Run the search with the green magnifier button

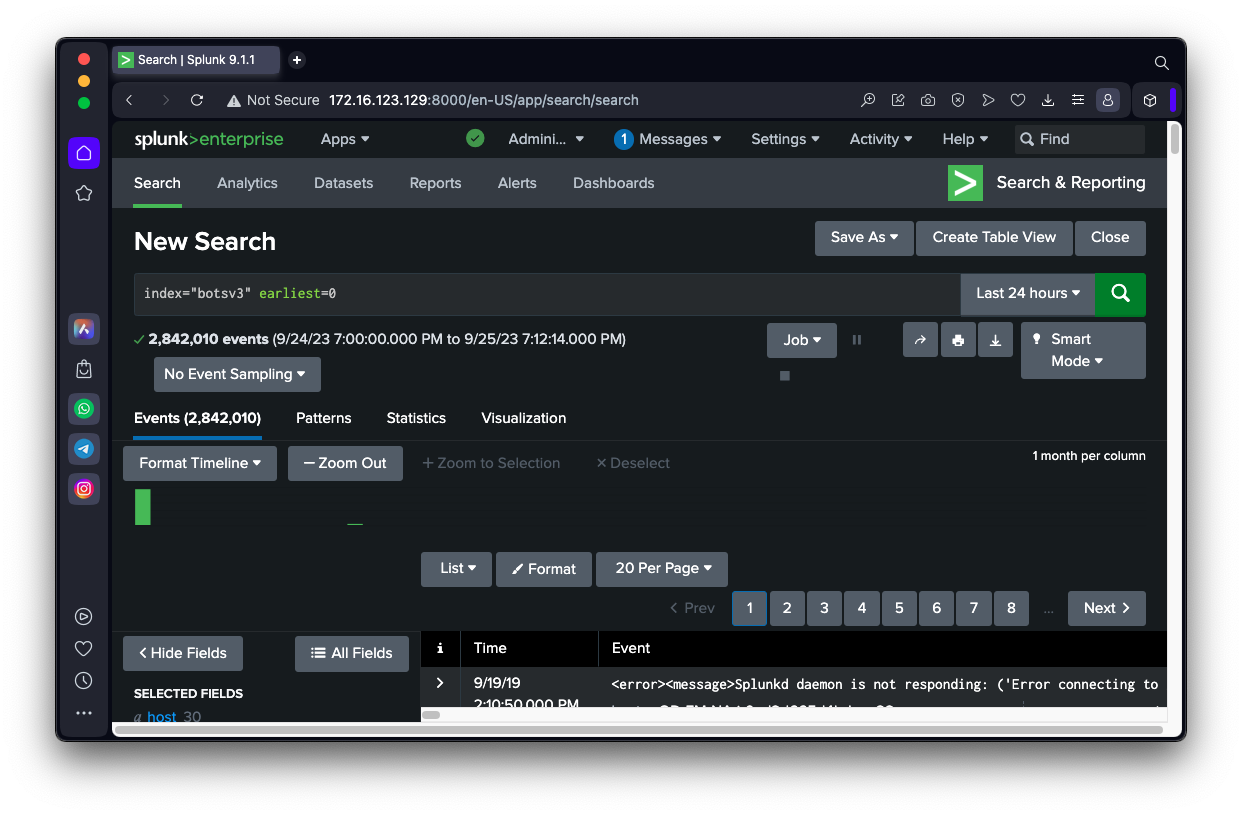point(1120,293)
